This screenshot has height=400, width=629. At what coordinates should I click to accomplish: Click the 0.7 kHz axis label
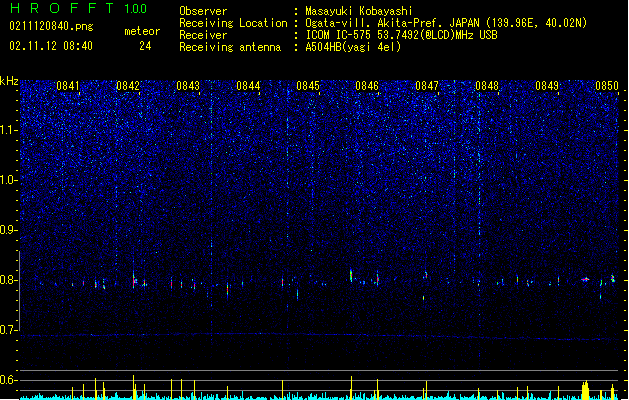tap(9, 330)
